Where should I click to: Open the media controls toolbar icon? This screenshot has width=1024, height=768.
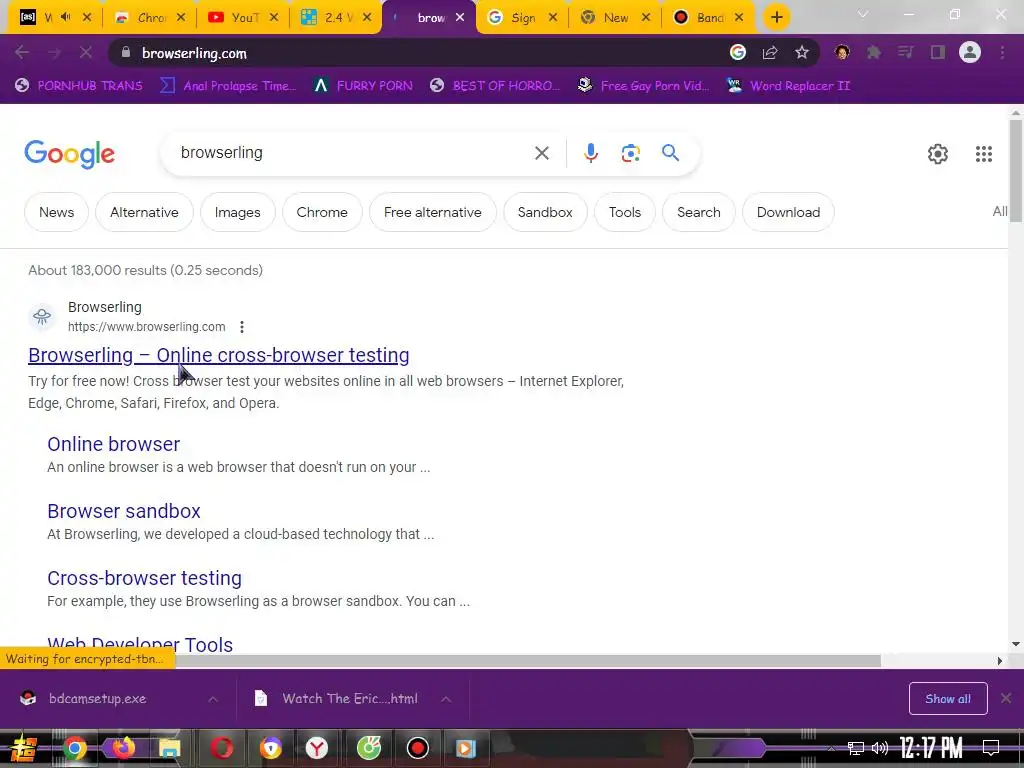pos(905,53)
